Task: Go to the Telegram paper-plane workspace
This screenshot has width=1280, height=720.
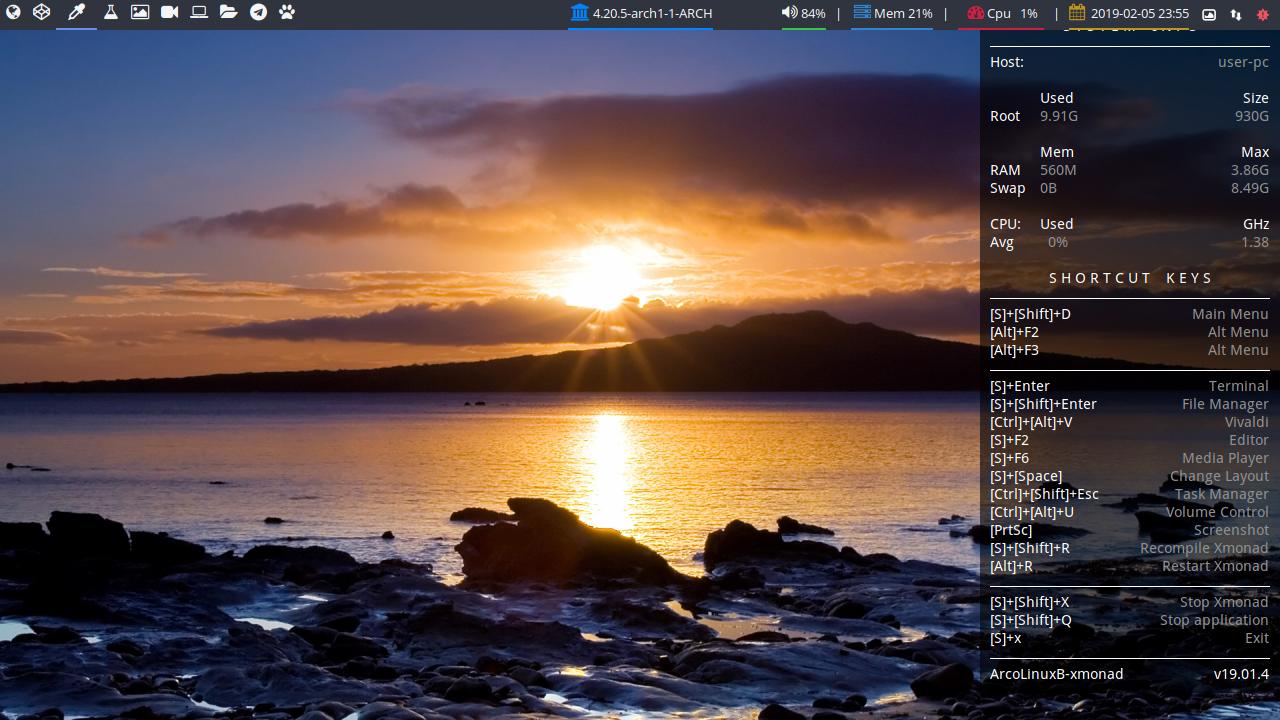Action: point(258,13)
